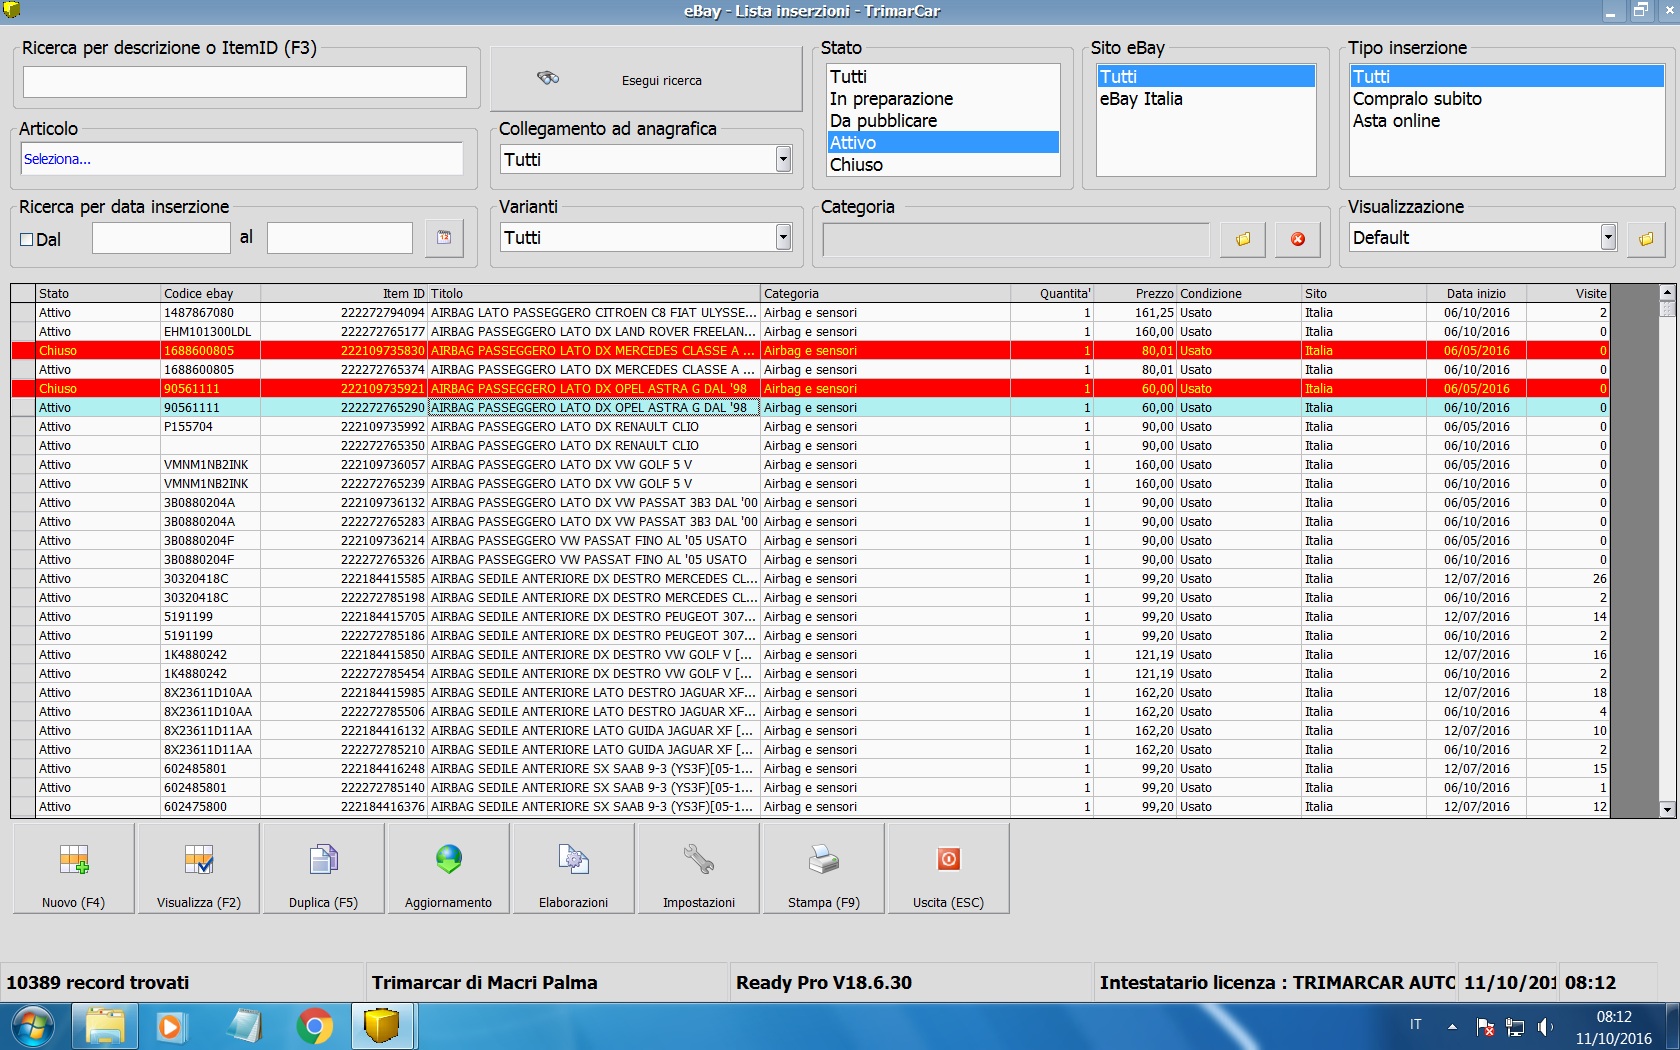Select Chiuso in the Stato list
The width and height of the screenshot is (1680, 1050).
click(943, 165)
